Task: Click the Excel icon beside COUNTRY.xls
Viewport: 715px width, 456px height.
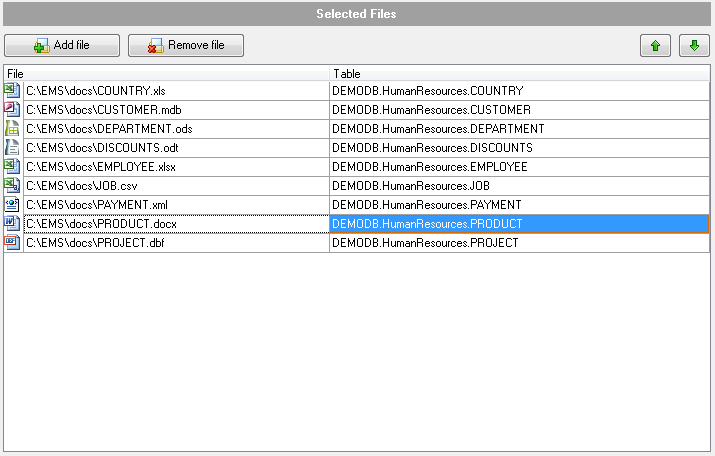Action: pos(12,90)
